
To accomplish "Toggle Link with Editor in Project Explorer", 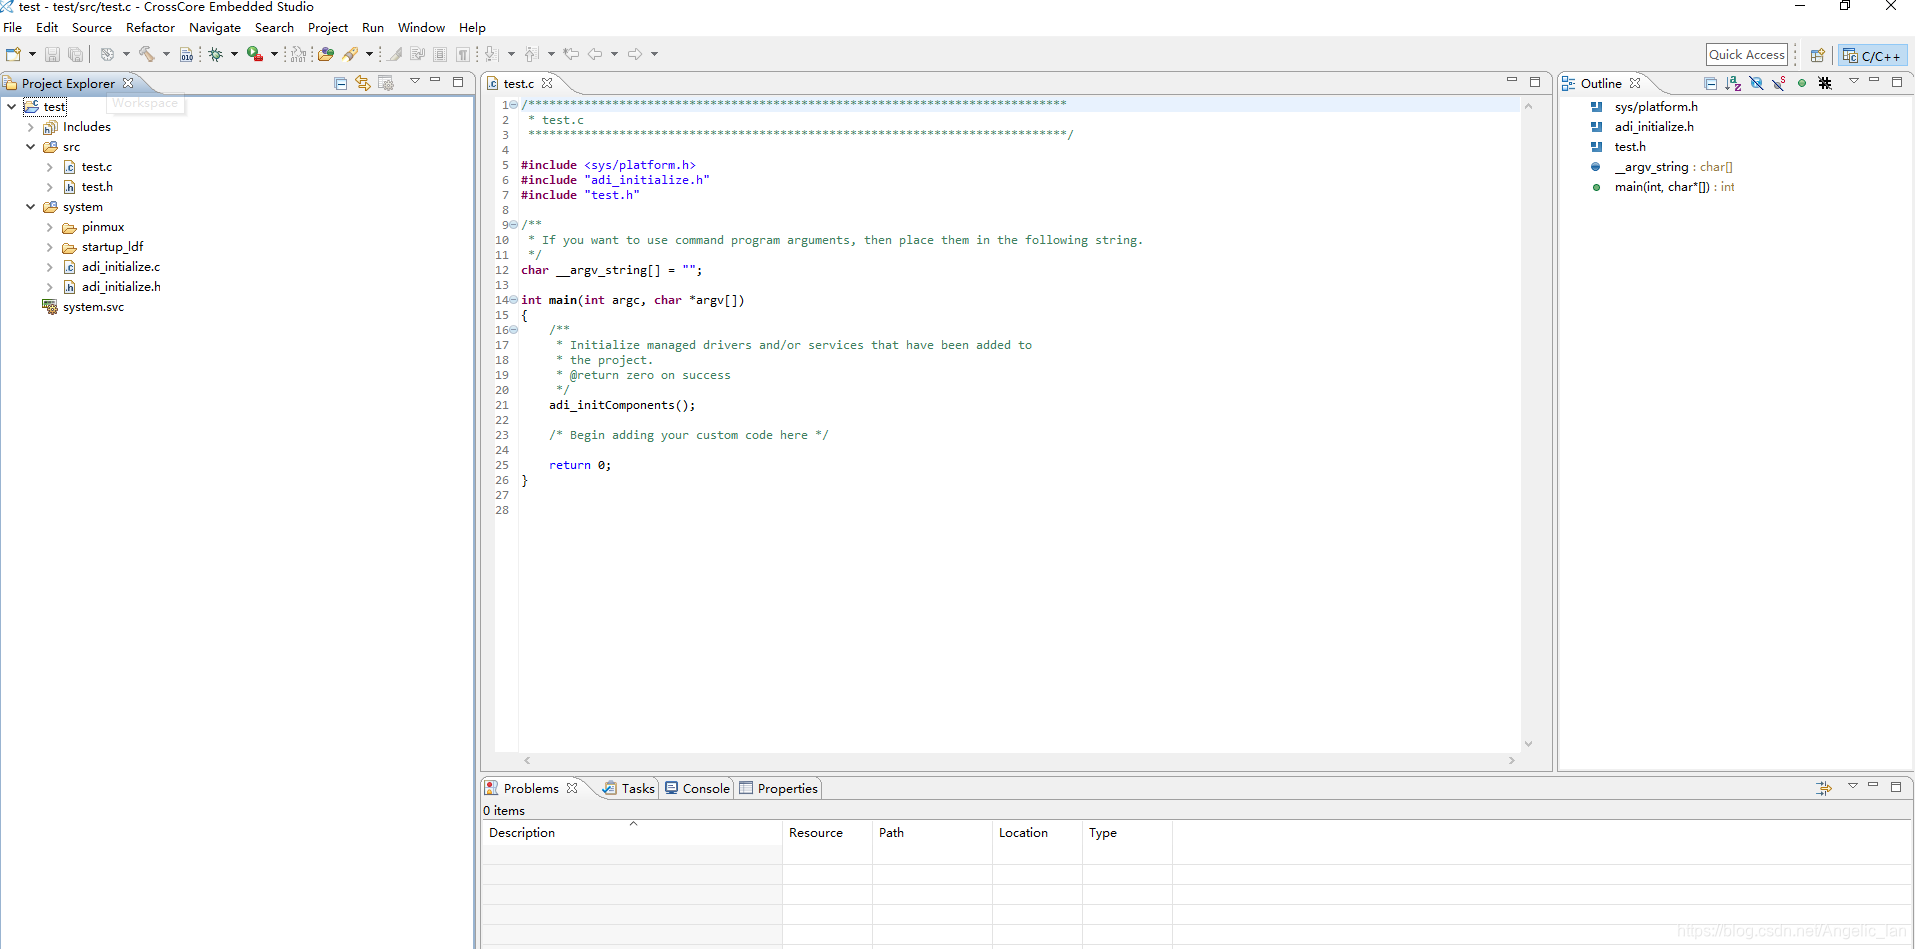I will coord(363,83).
